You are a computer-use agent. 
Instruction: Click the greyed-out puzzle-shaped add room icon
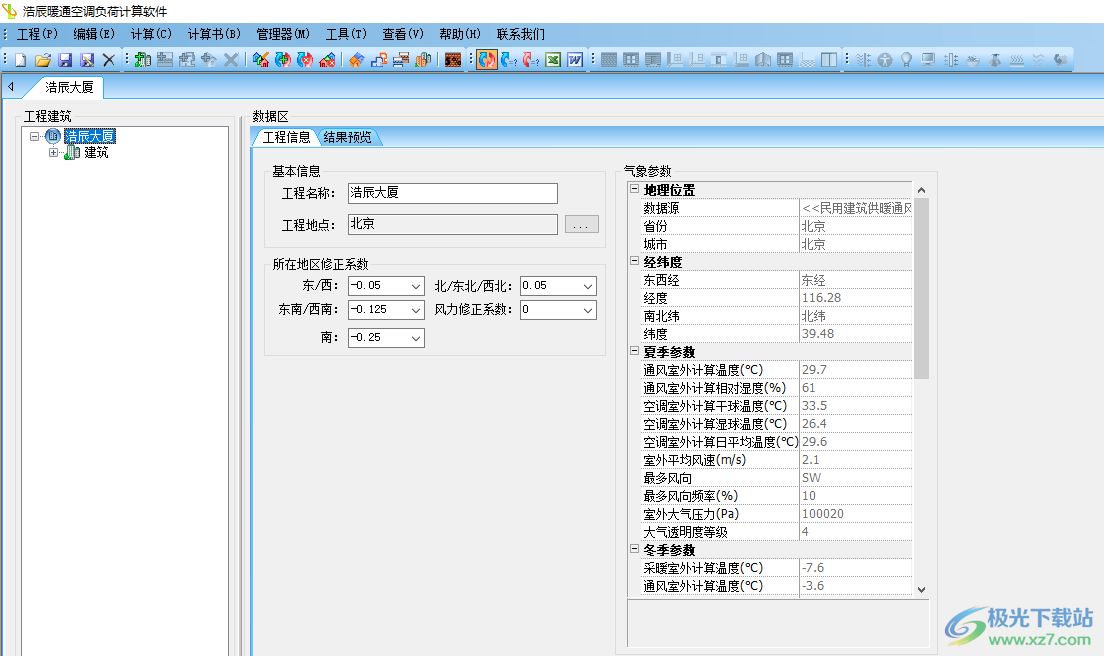[187, 60]
